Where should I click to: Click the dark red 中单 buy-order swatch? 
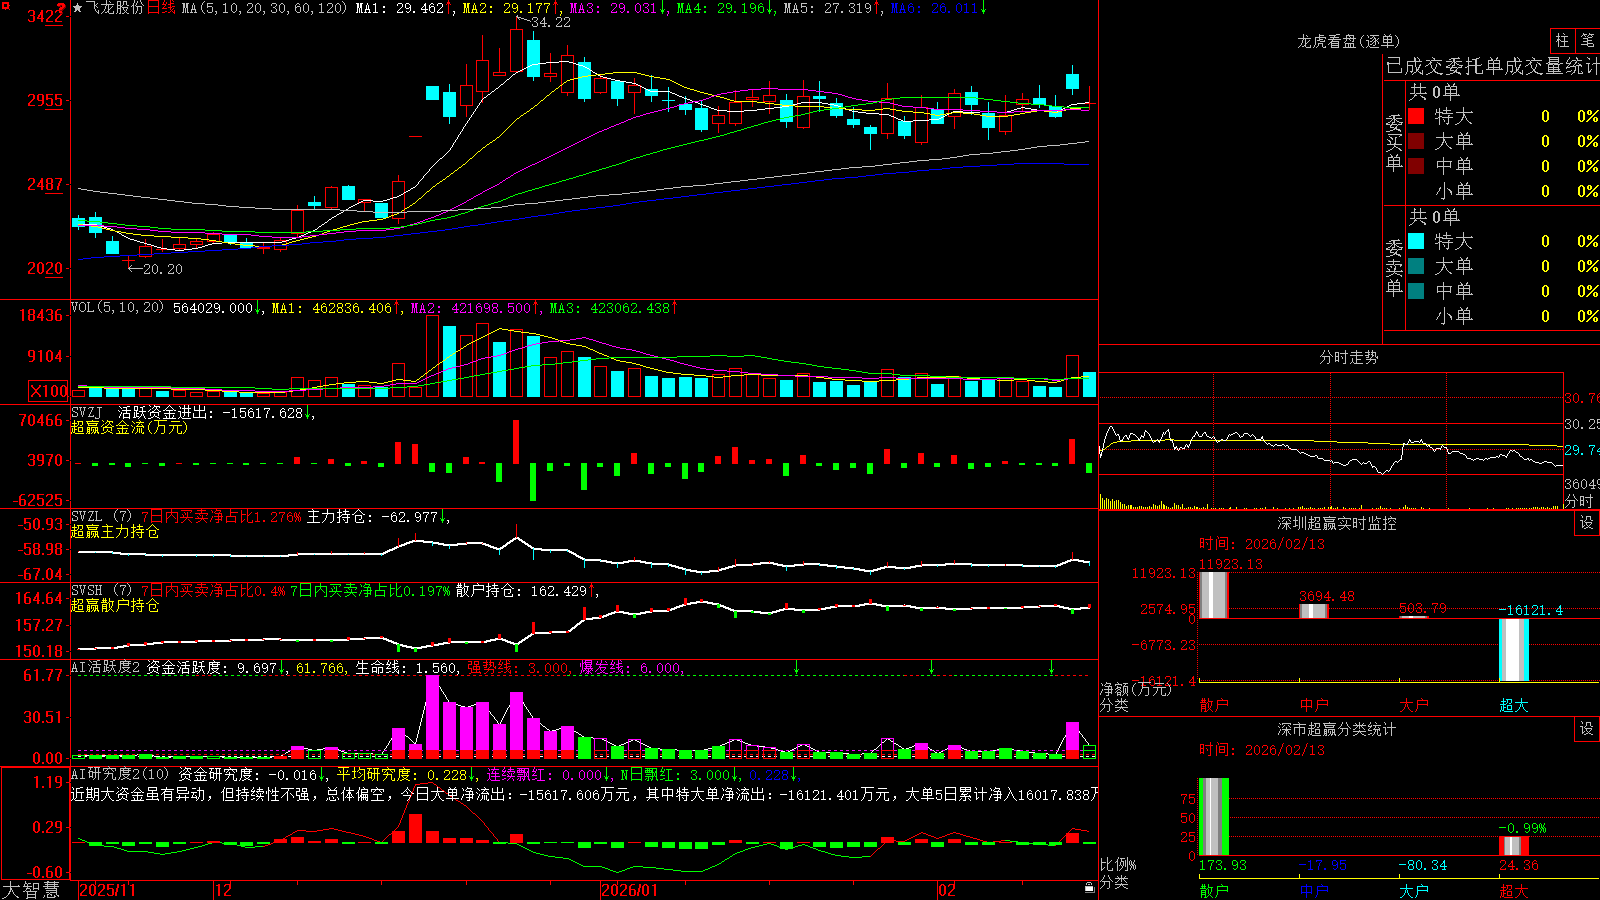point(1416,166)
